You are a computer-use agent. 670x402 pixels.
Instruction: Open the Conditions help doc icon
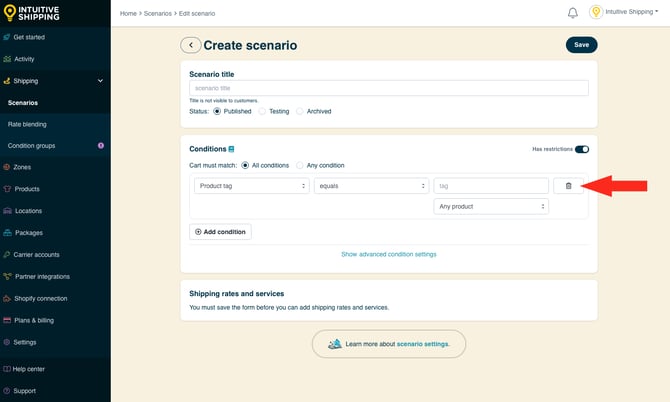click(x=231, y=149)
